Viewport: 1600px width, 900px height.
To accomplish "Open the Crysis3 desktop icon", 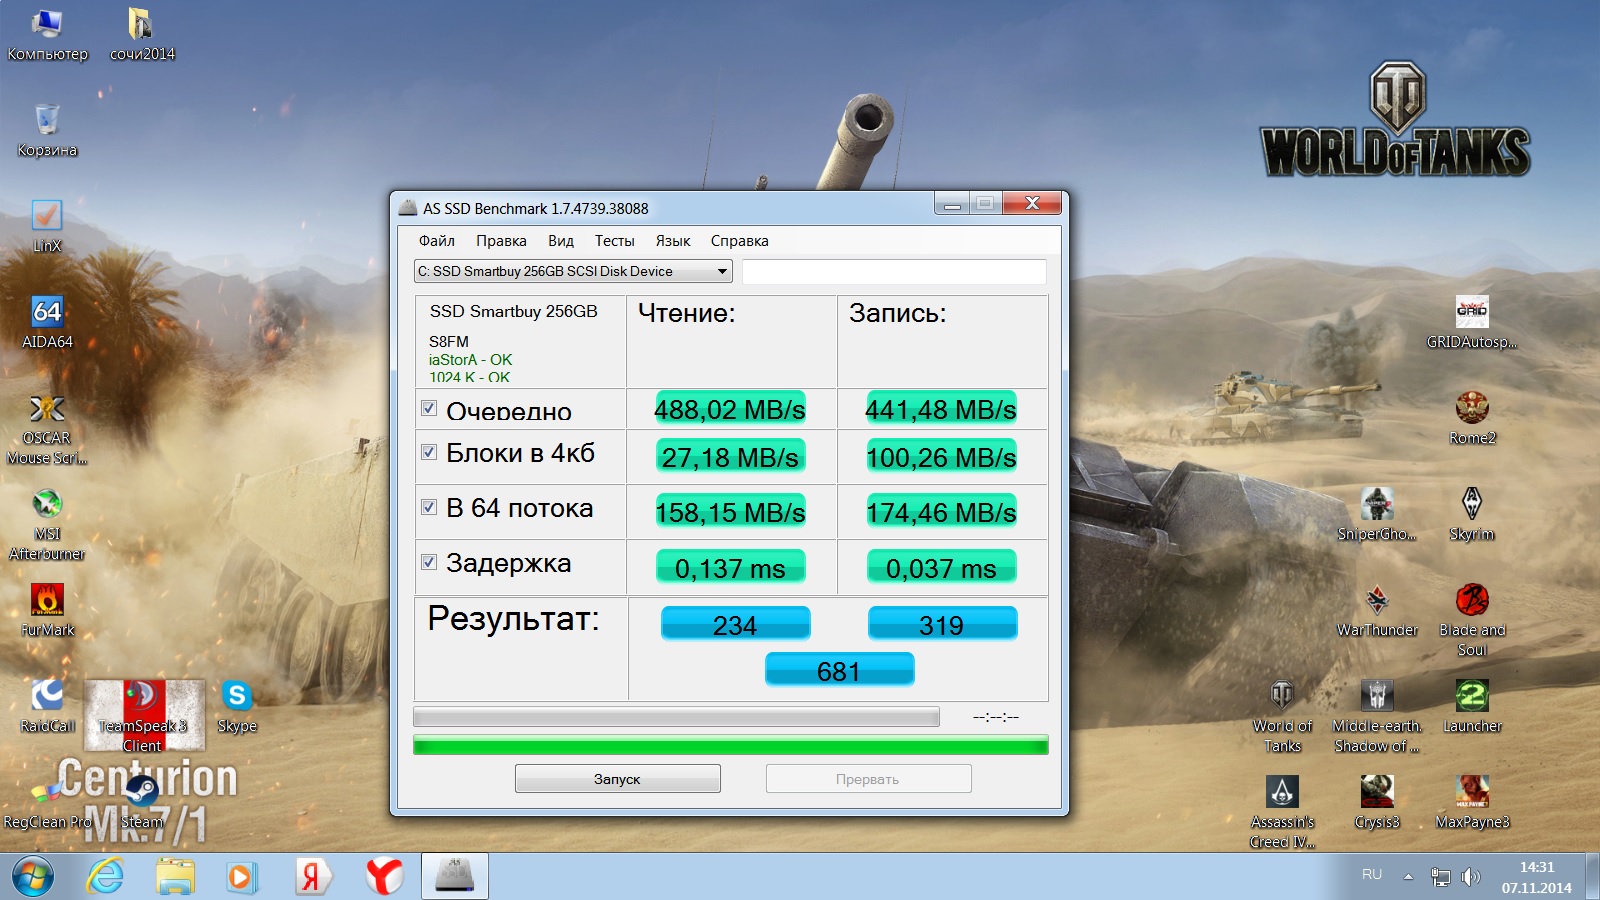I will click(x=1377, y=803).
